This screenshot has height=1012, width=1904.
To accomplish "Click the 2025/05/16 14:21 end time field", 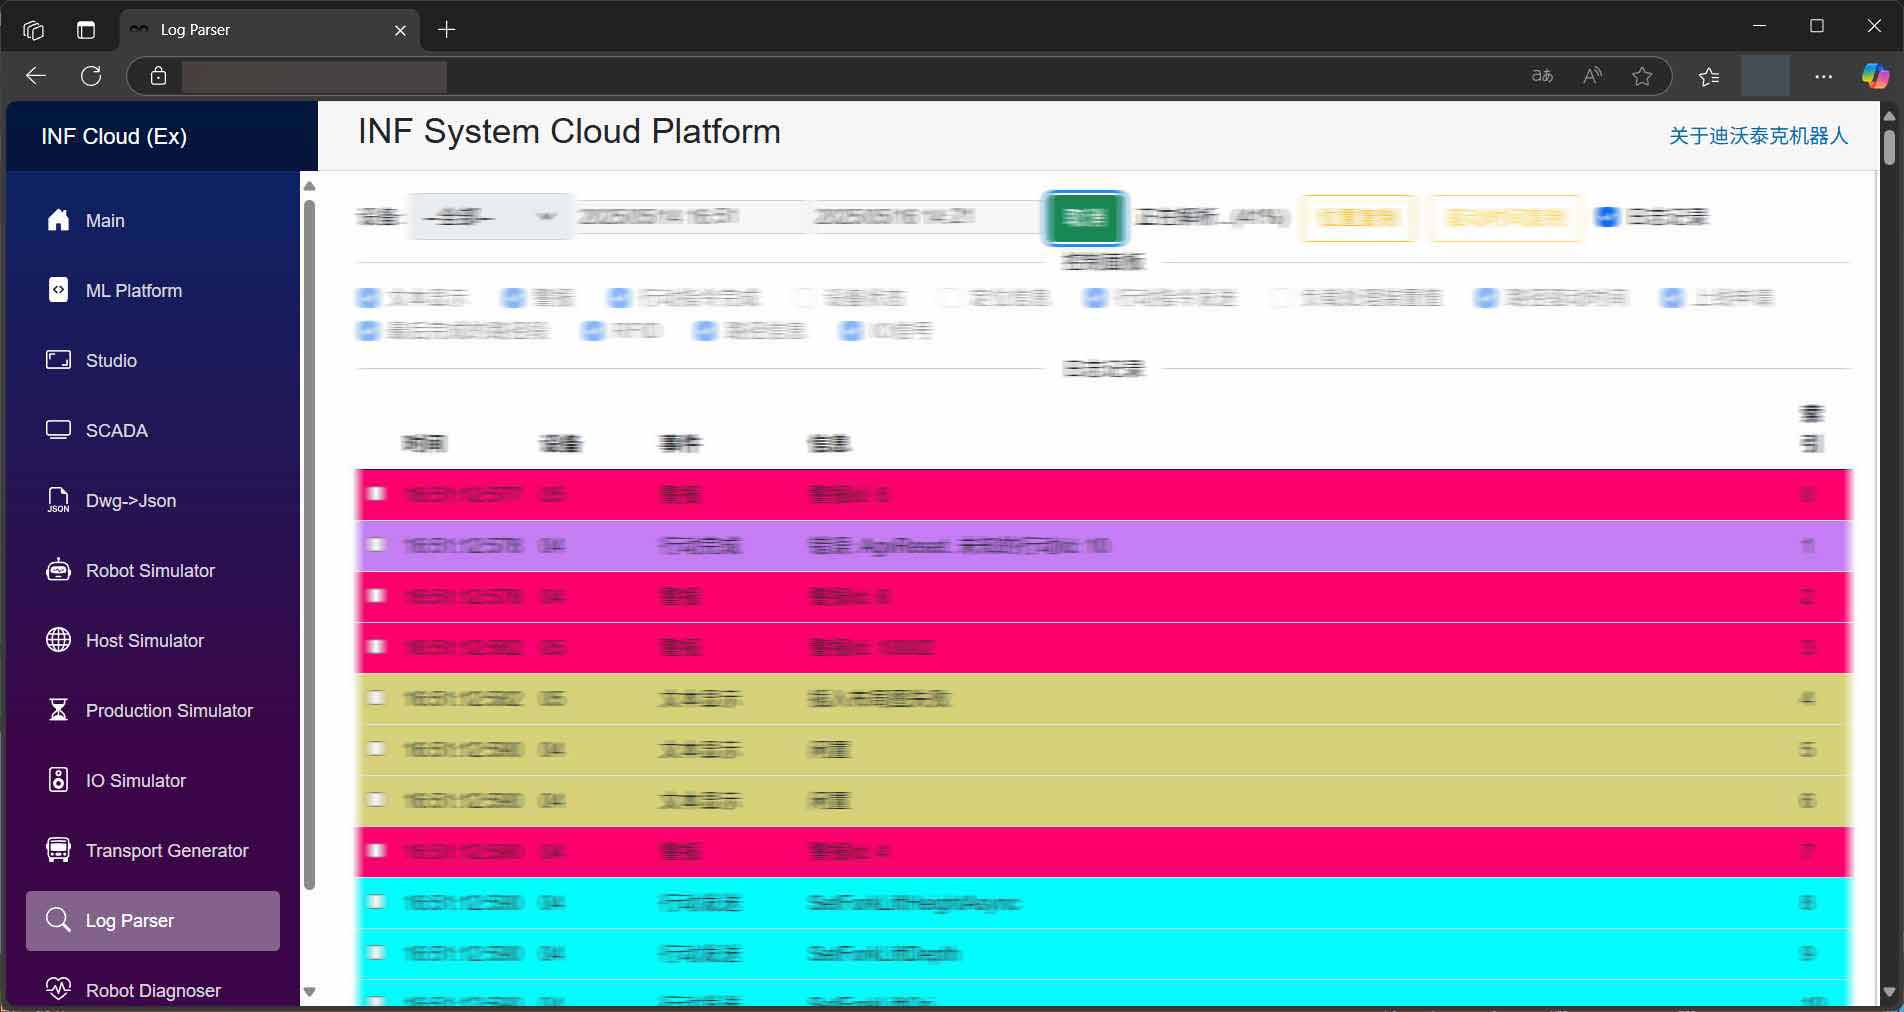I will pos(925,217).
